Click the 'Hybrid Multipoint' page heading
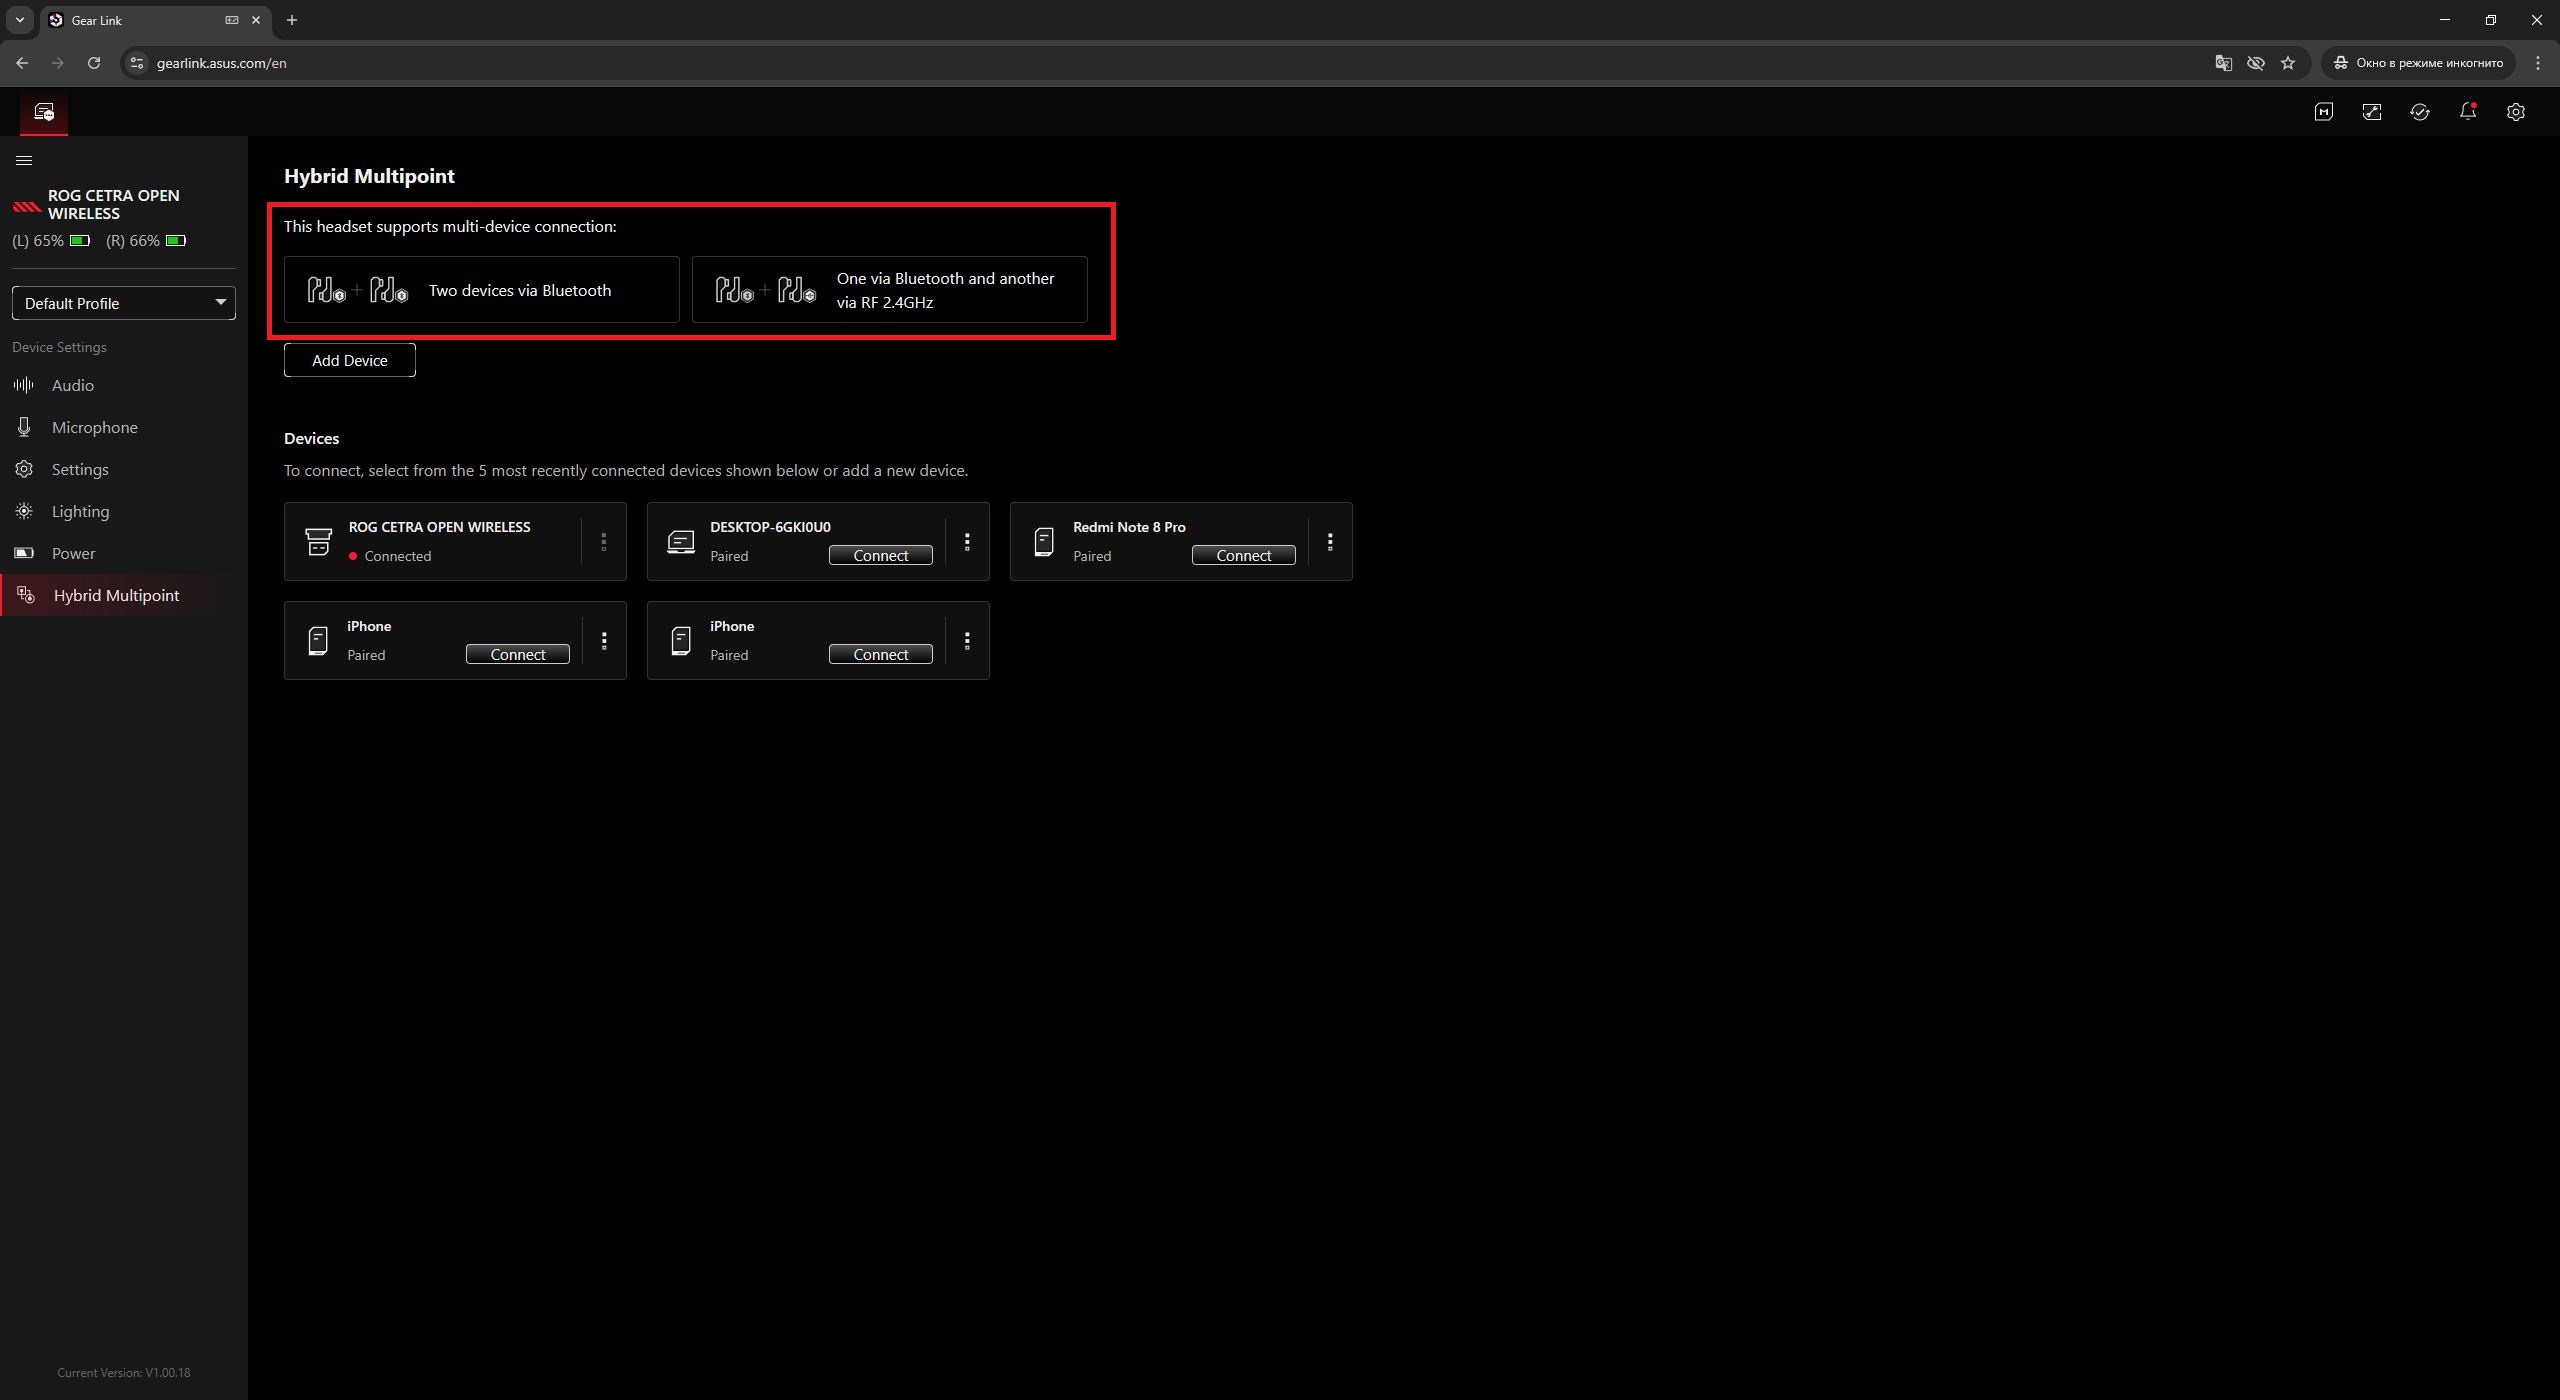 click(369, 176)
